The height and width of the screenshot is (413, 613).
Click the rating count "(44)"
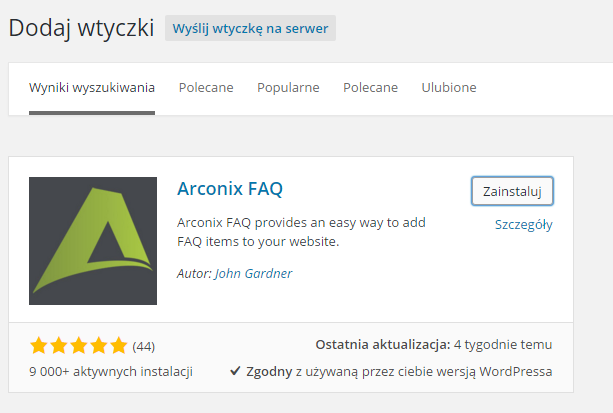(x=143, y=347)
